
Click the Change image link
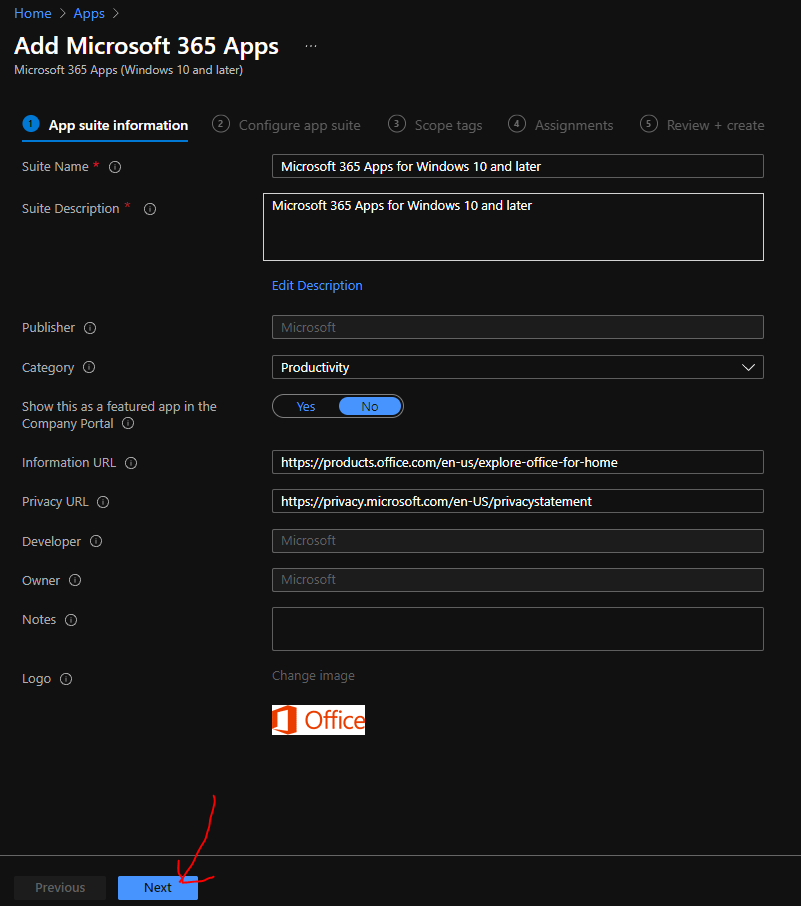tap(313, 675)
